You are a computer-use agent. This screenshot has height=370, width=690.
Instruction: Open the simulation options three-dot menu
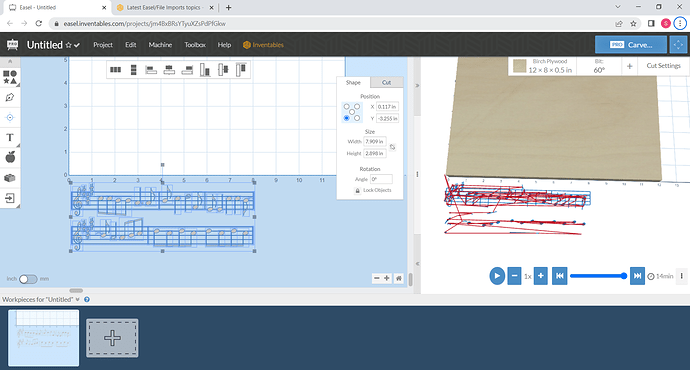point(682,276)
